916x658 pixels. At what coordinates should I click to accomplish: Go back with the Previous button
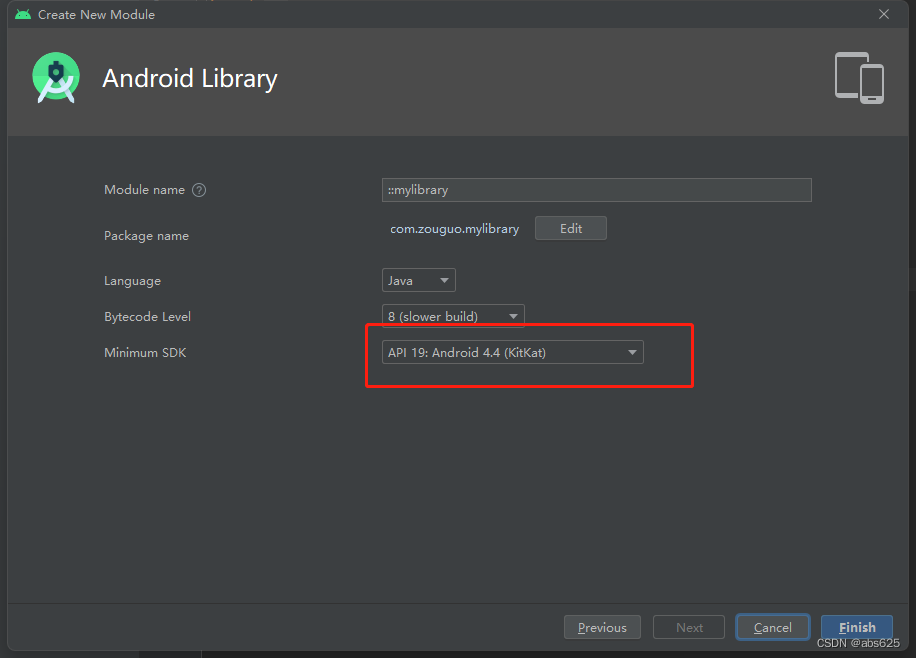click(x=602, y=627)
